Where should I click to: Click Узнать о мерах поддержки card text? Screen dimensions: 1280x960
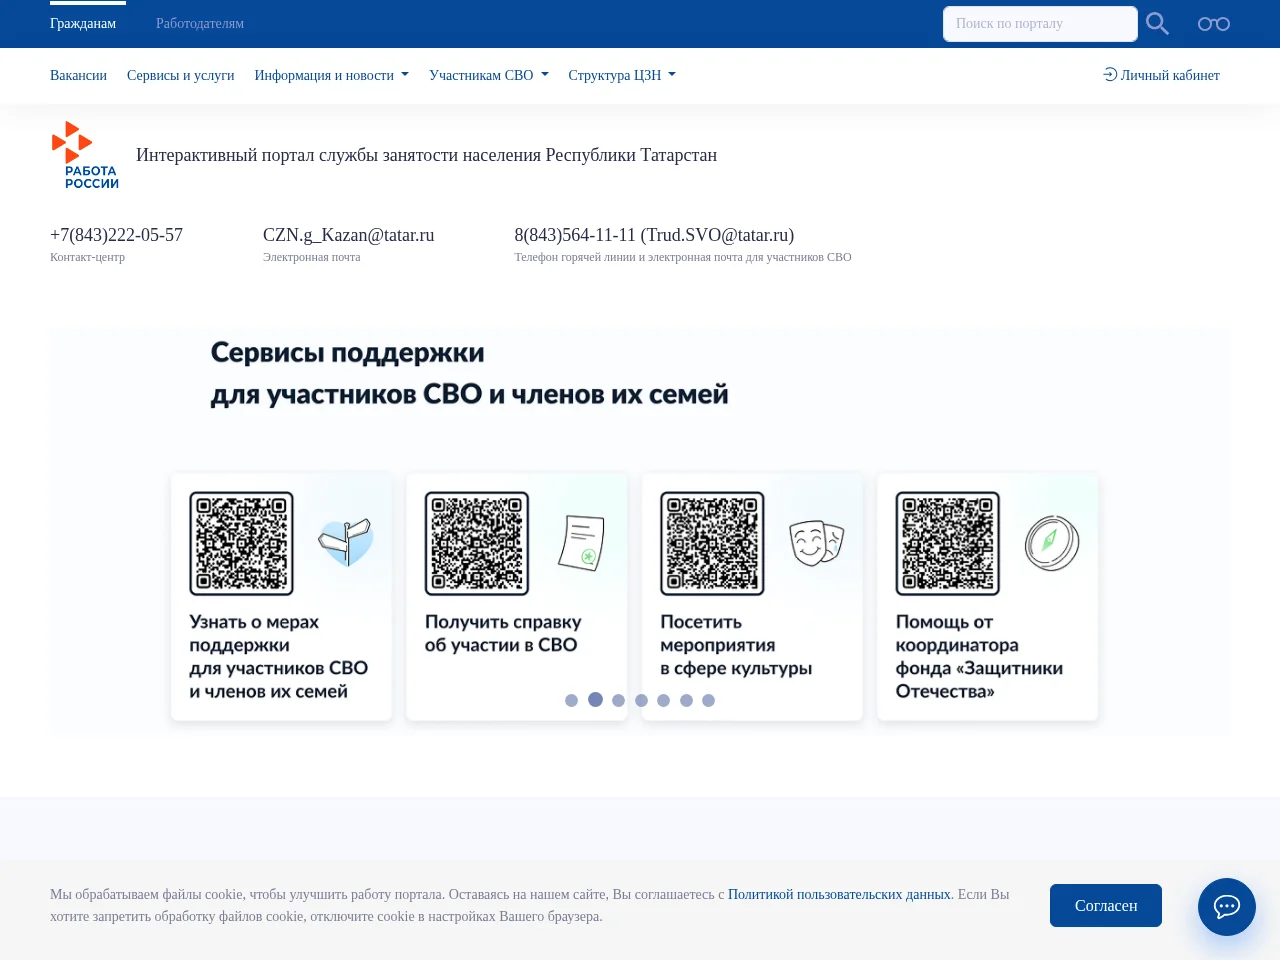(x=278, y=656)
